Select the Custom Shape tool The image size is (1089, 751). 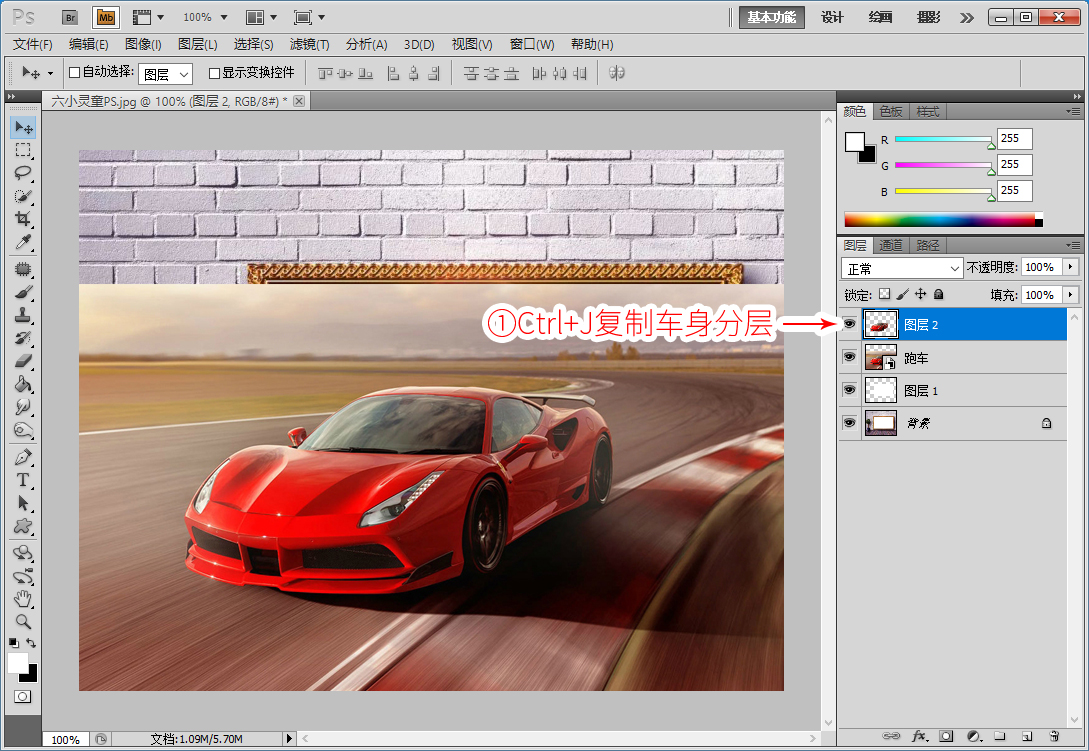[24, 526]
